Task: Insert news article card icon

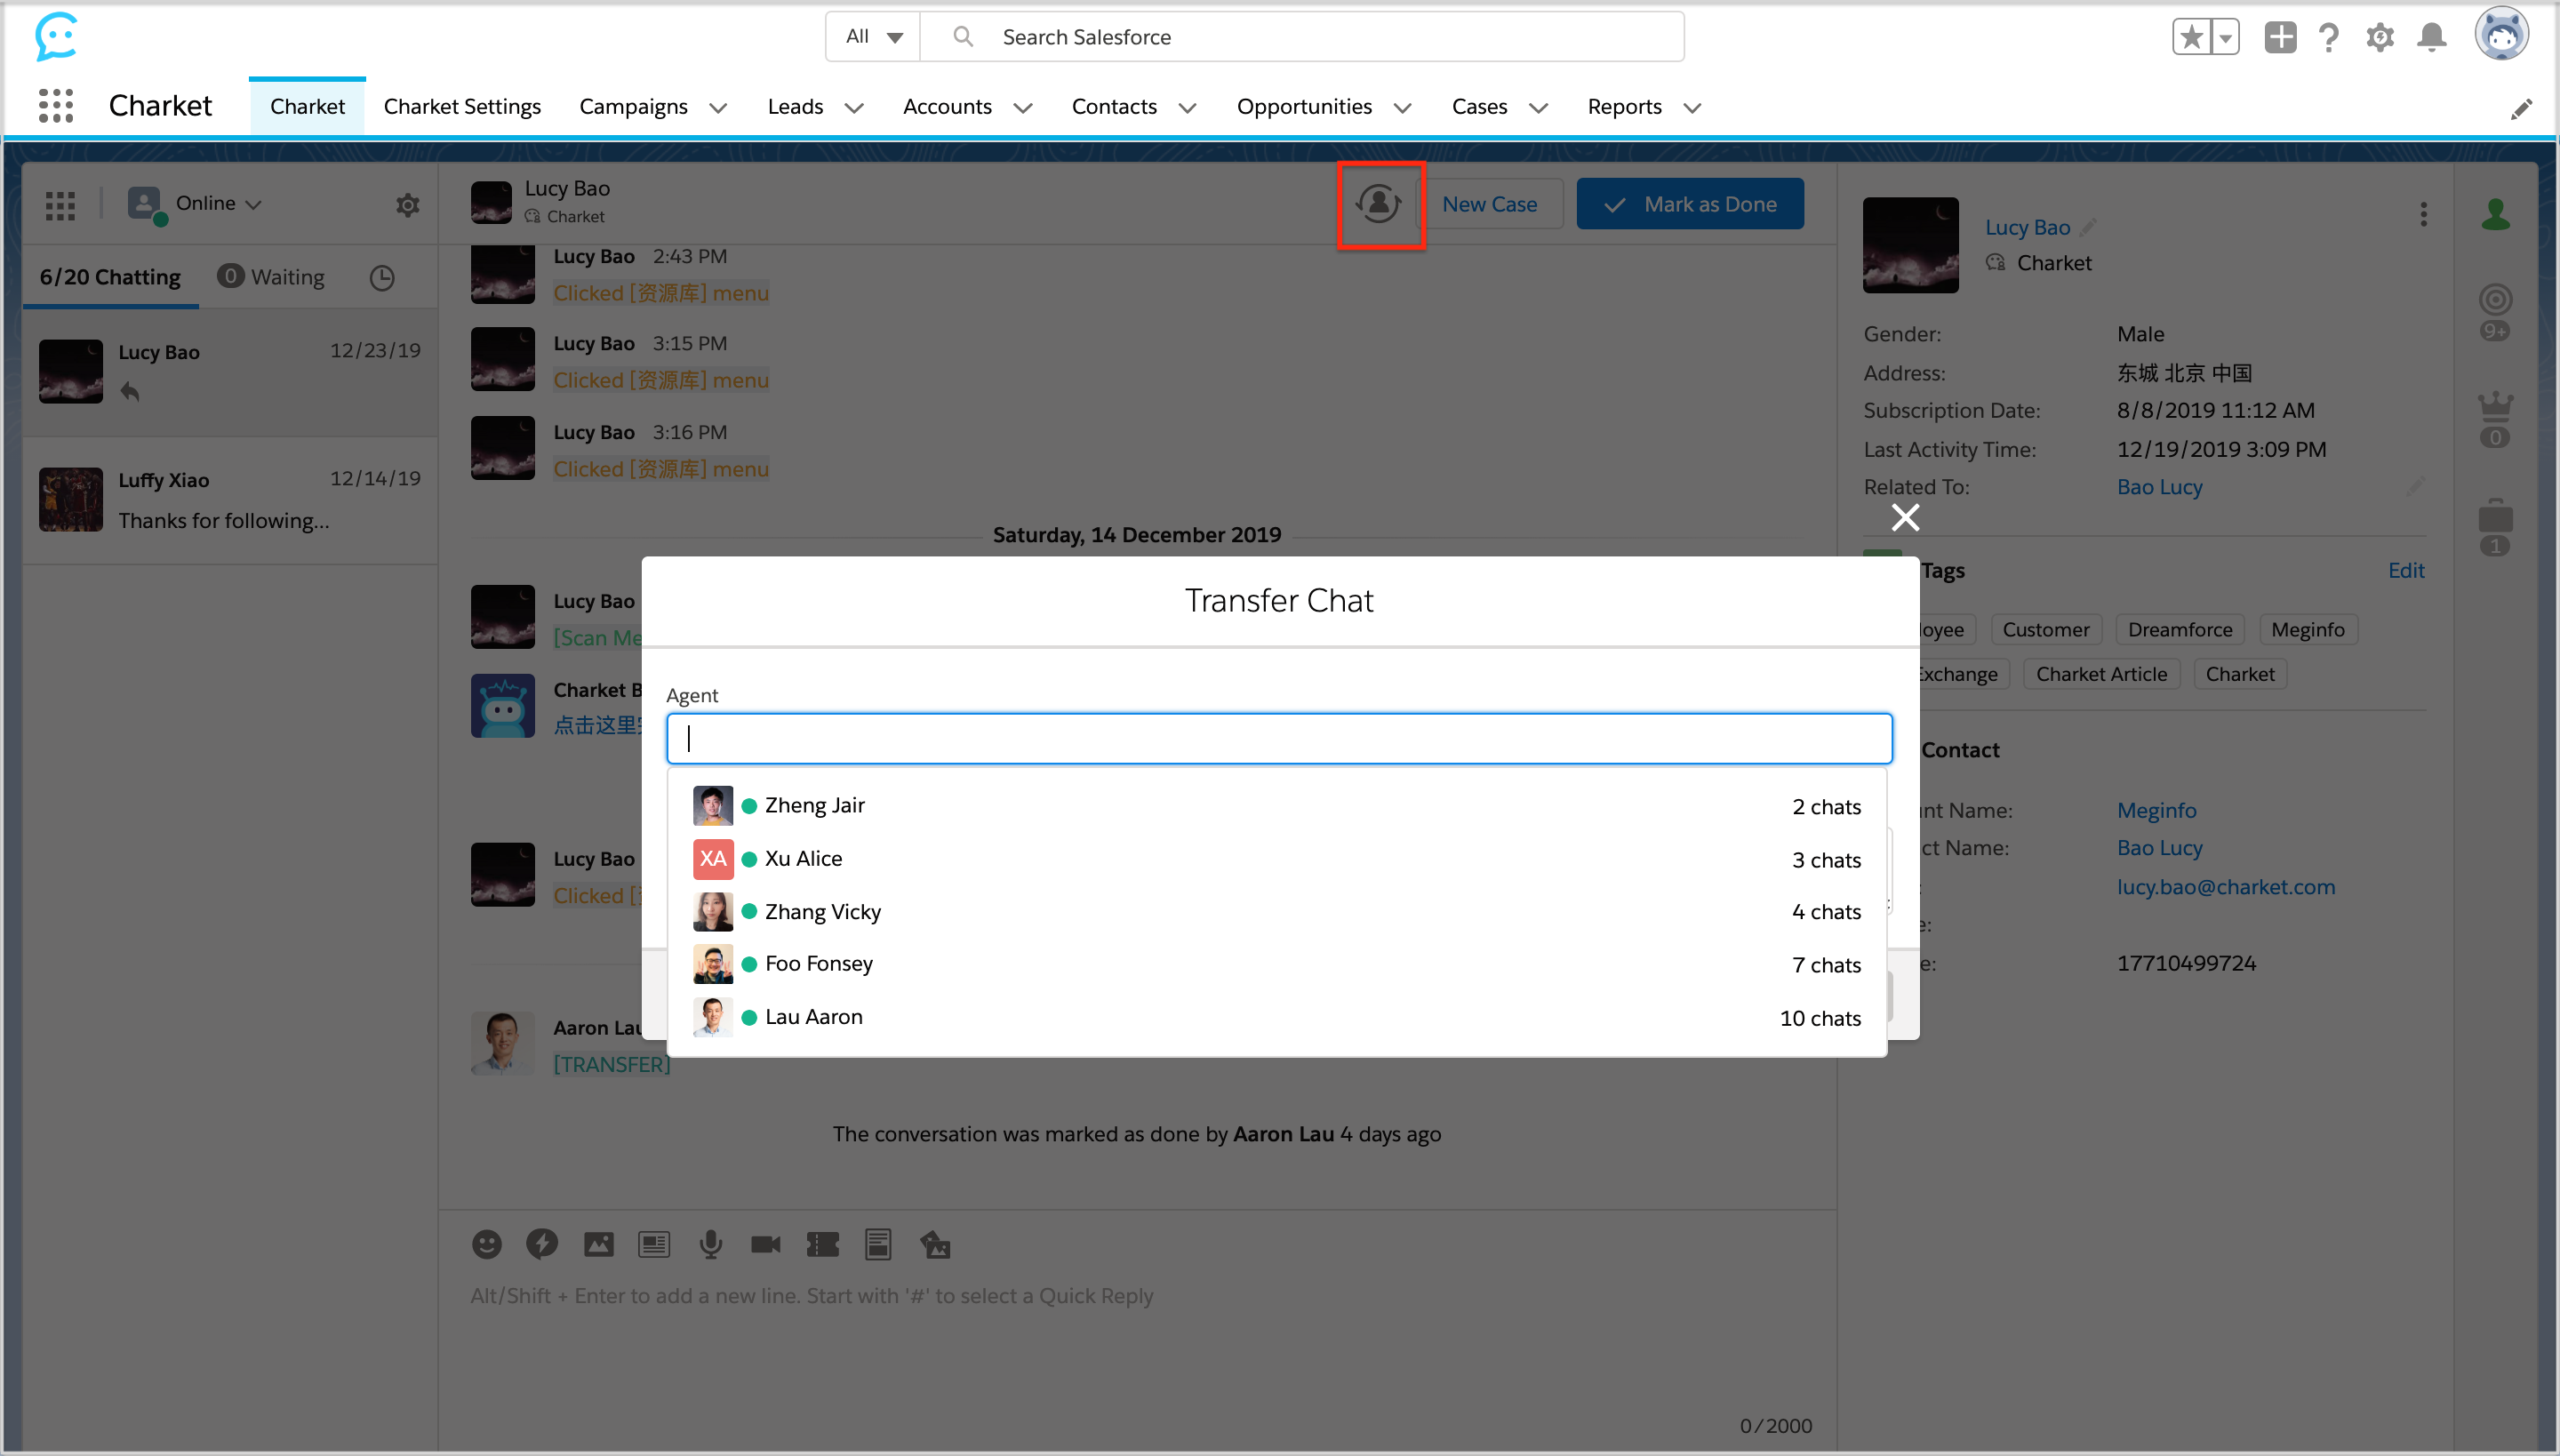Action: [654, 1244]
